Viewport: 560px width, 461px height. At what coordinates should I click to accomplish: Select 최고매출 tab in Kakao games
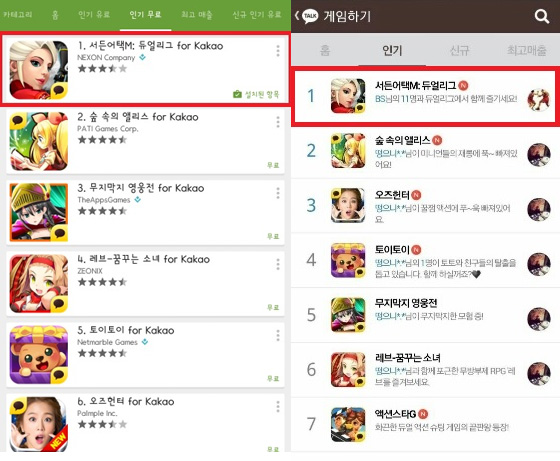tap(526, 50)
